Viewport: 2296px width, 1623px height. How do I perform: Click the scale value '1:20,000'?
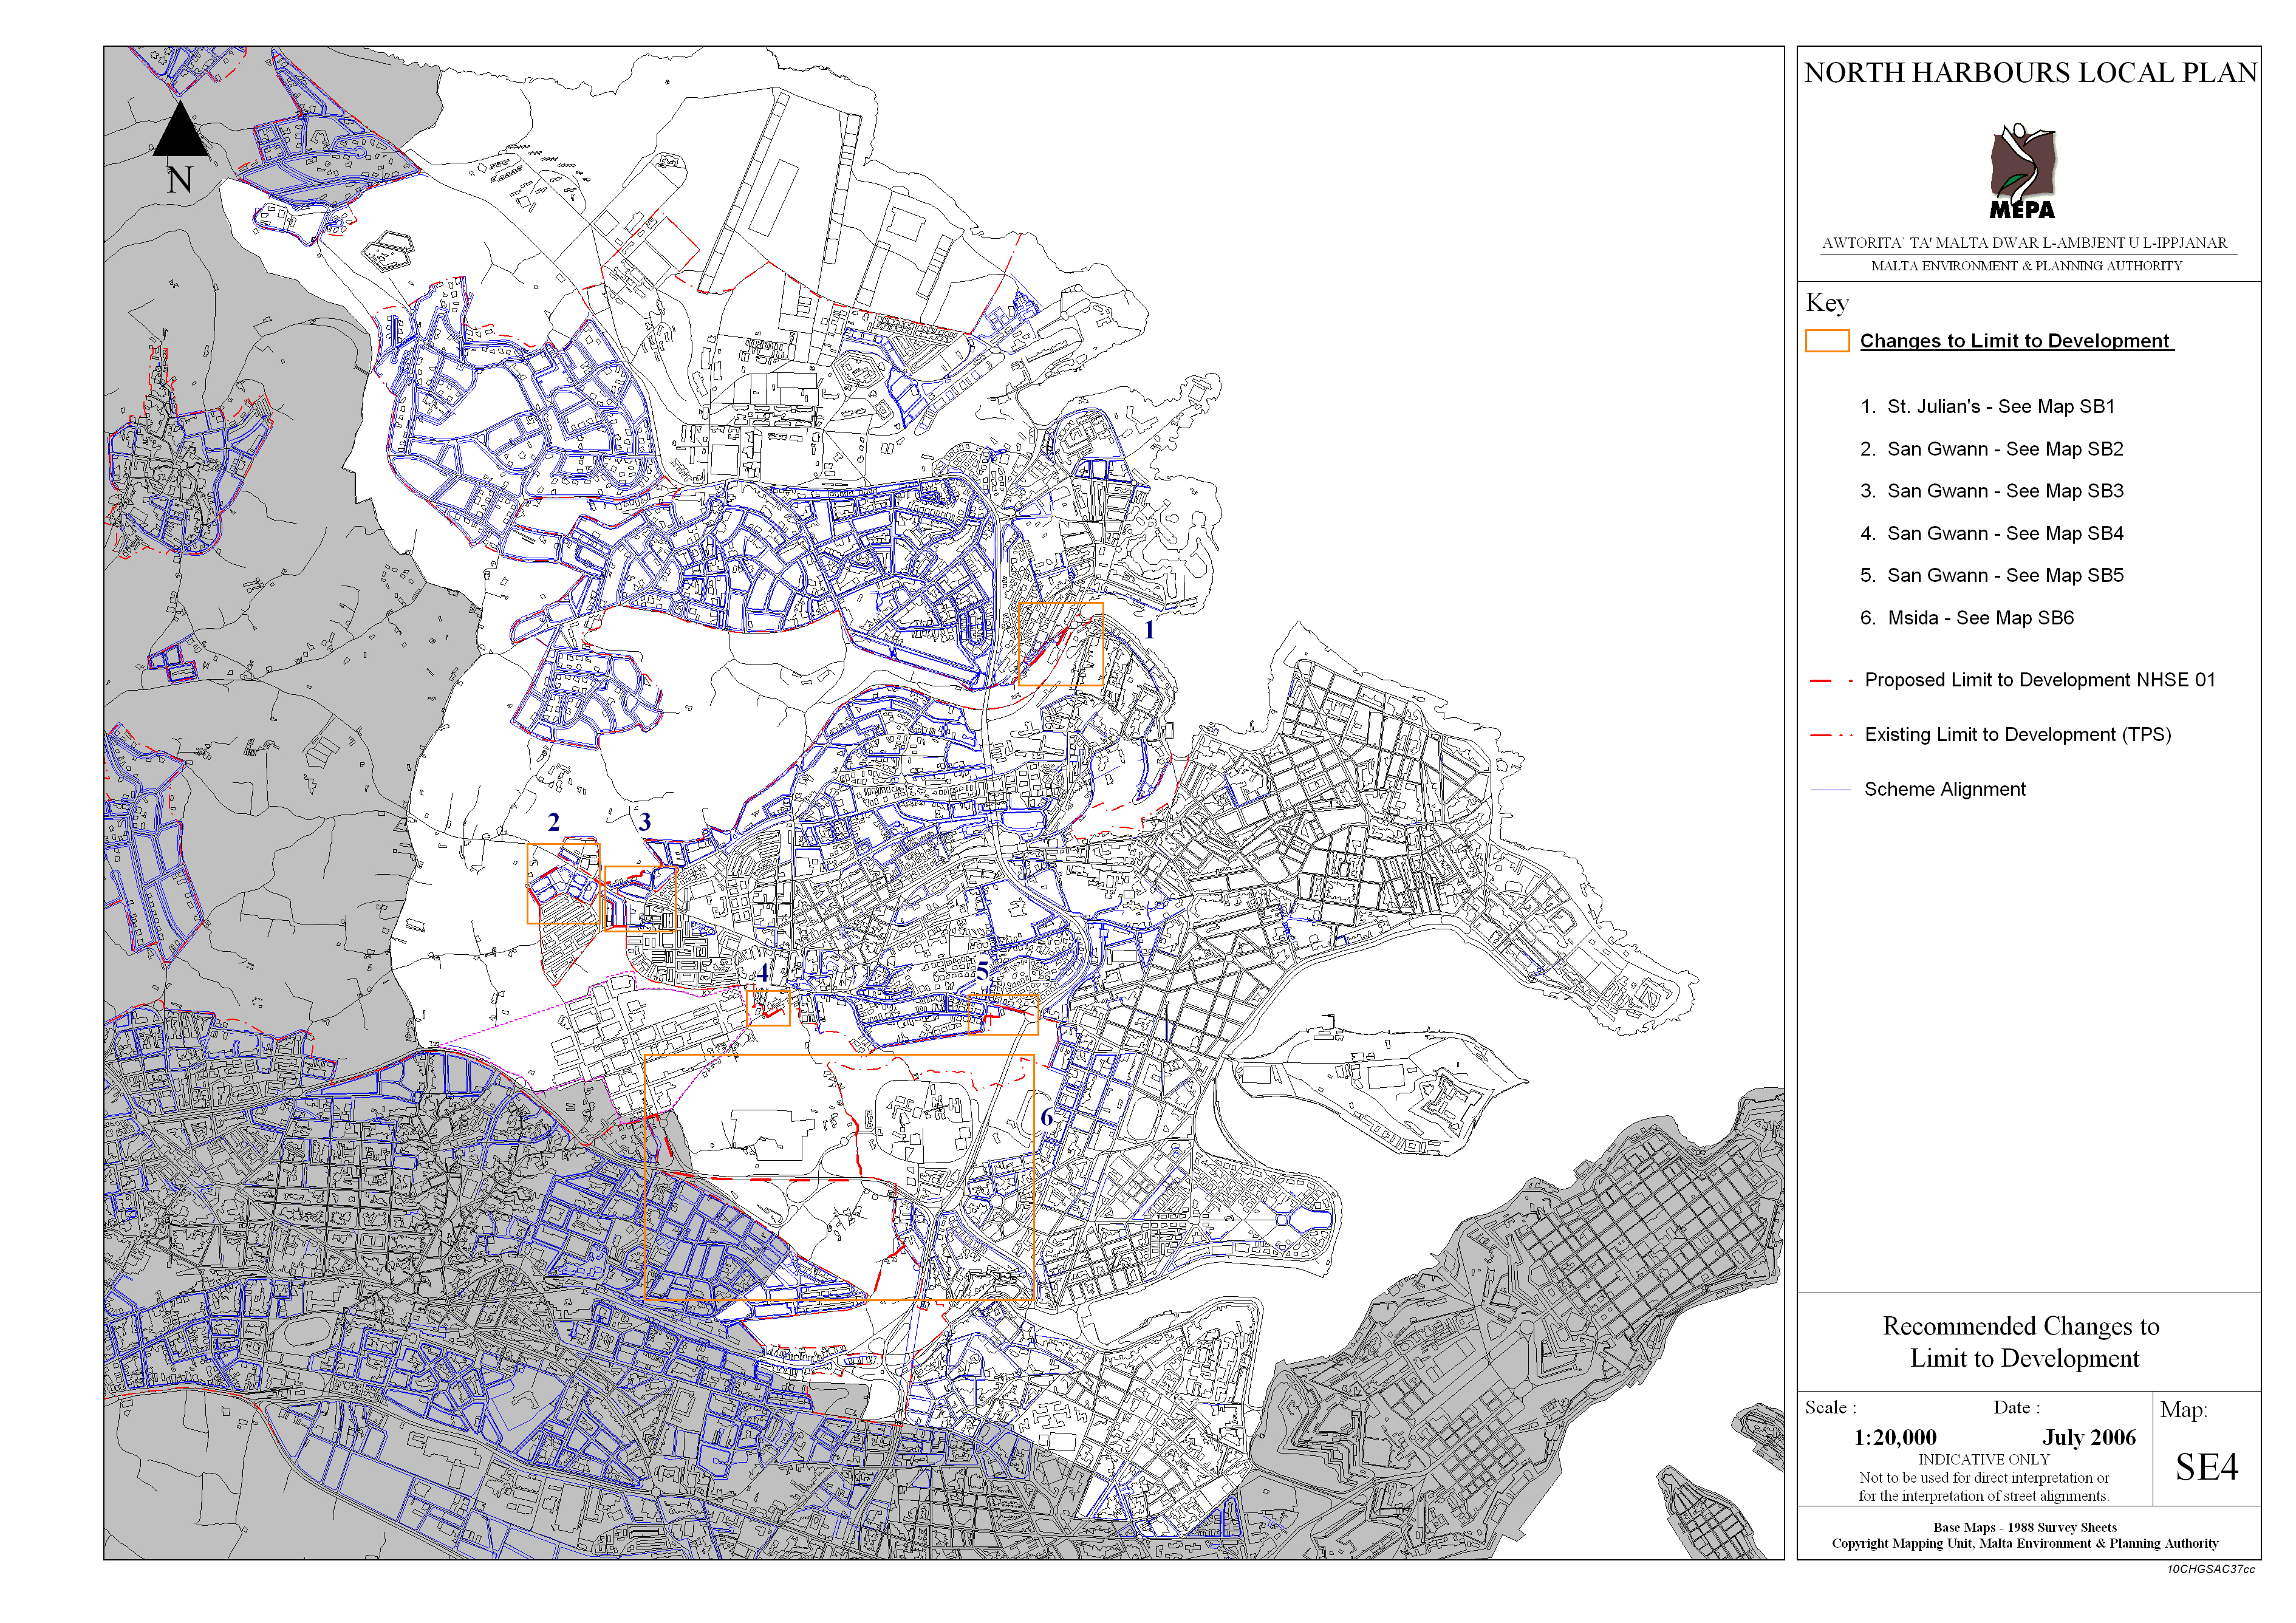click(x=1894, y=1438)
